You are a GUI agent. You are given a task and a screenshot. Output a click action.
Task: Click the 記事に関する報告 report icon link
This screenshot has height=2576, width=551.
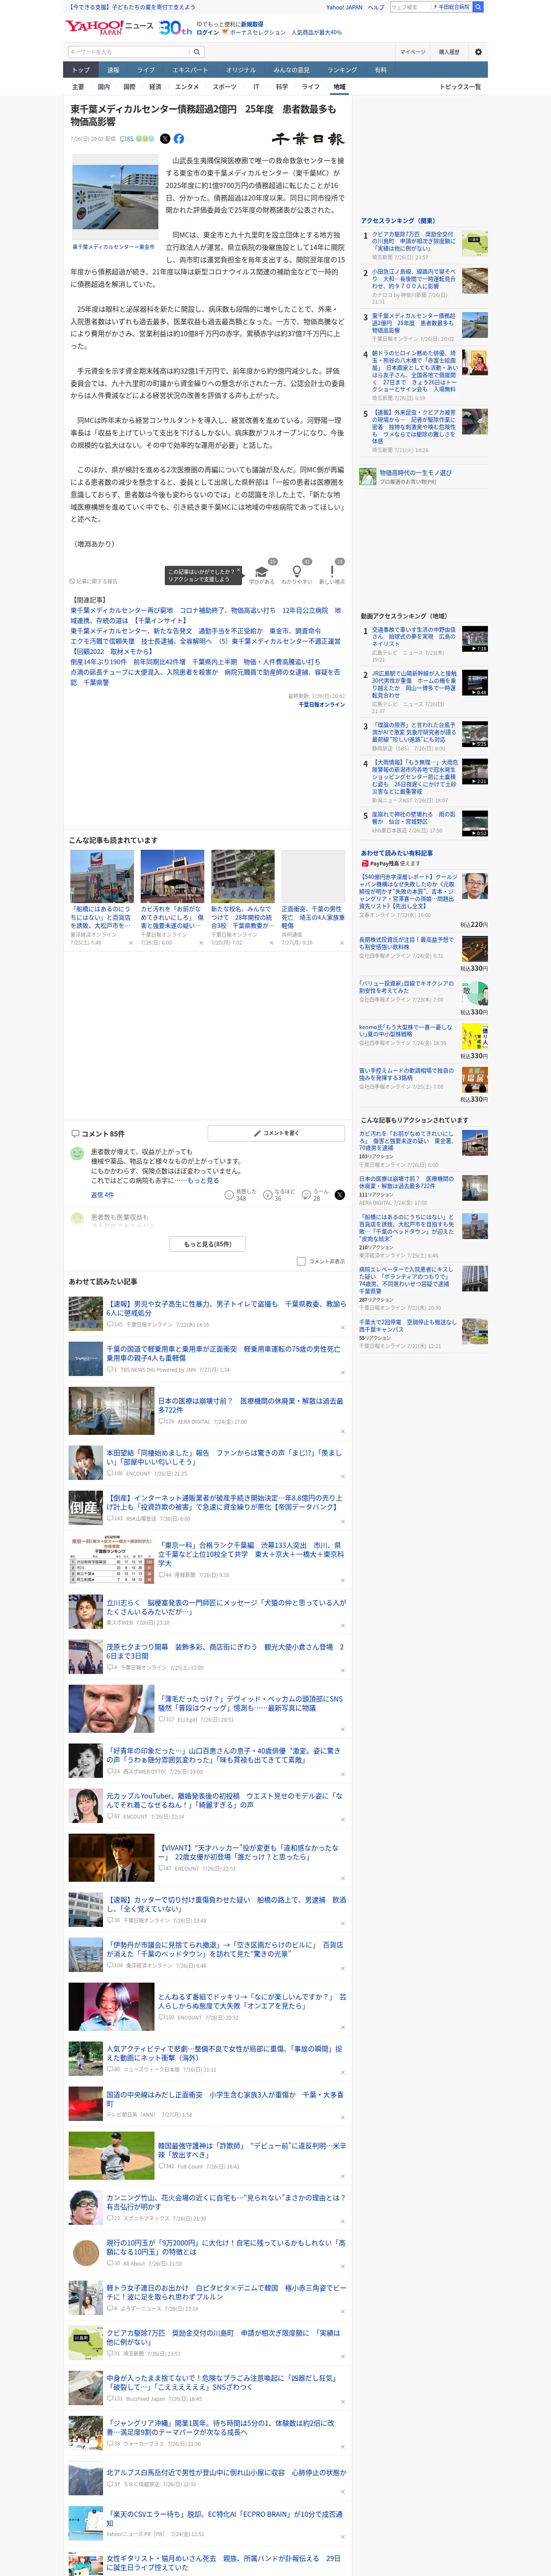[94, 581]
